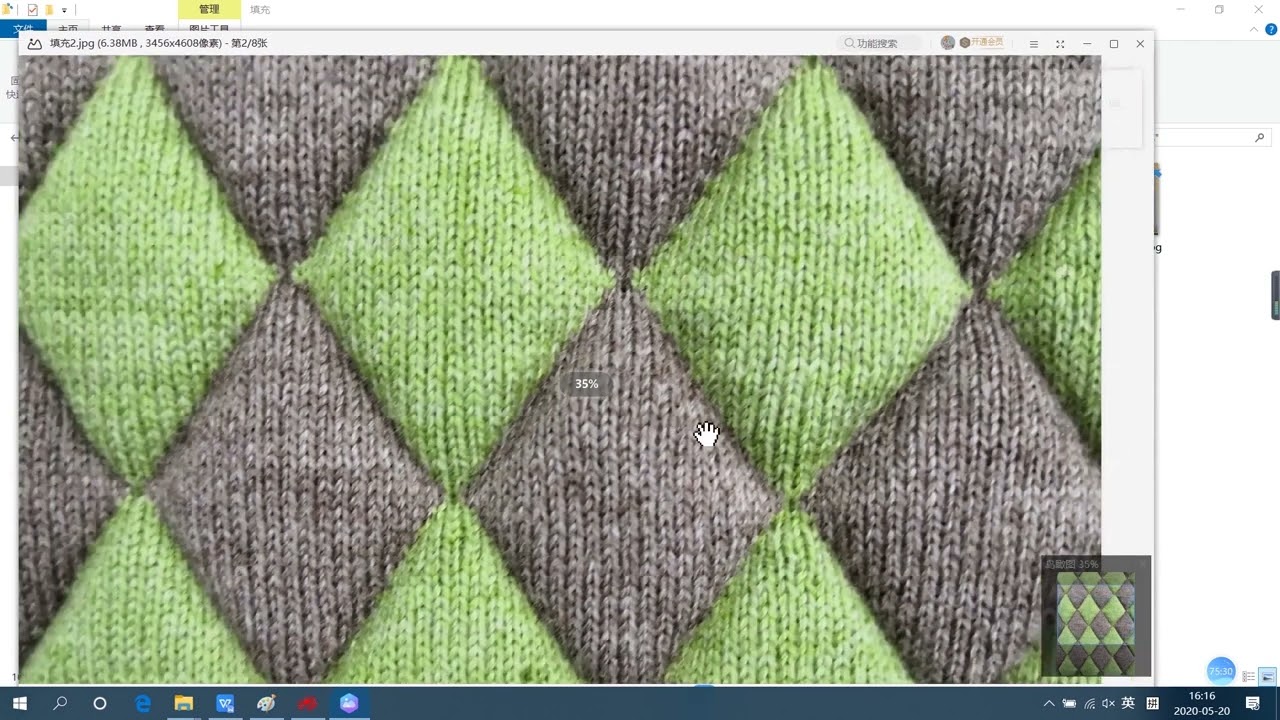The image size is (1280, 720).
Task: Click the blue 75:30 timer bubble
Action: click(x=1220, y=671)
